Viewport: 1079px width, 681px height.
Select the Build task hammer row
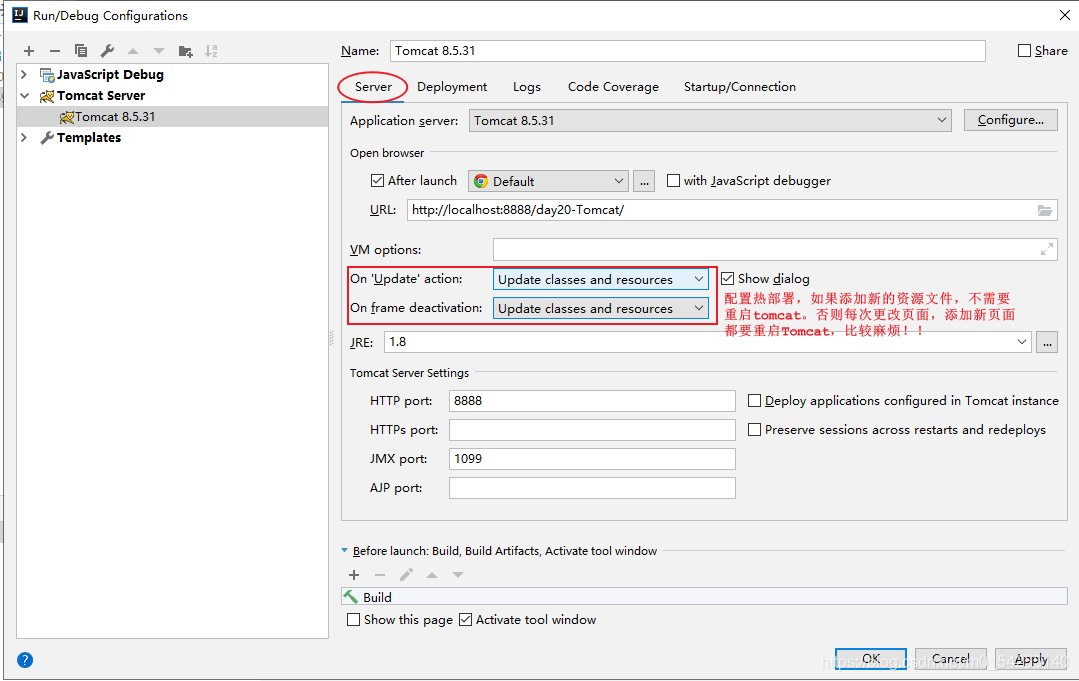704,597
